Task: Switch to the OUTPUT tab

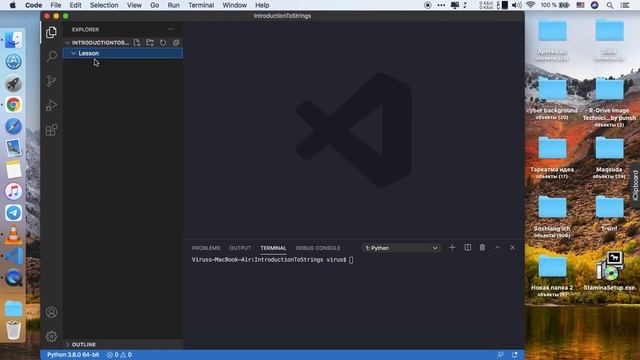Action: point(240,248)
